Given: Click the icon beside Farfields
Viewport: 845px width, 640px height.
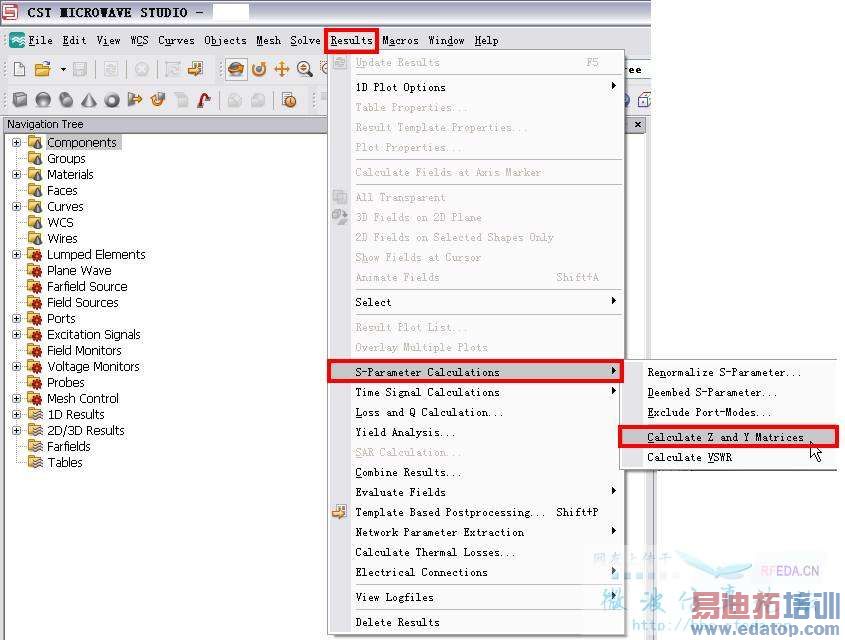Looking at the screenshot, I should click(x=35, y=446).
